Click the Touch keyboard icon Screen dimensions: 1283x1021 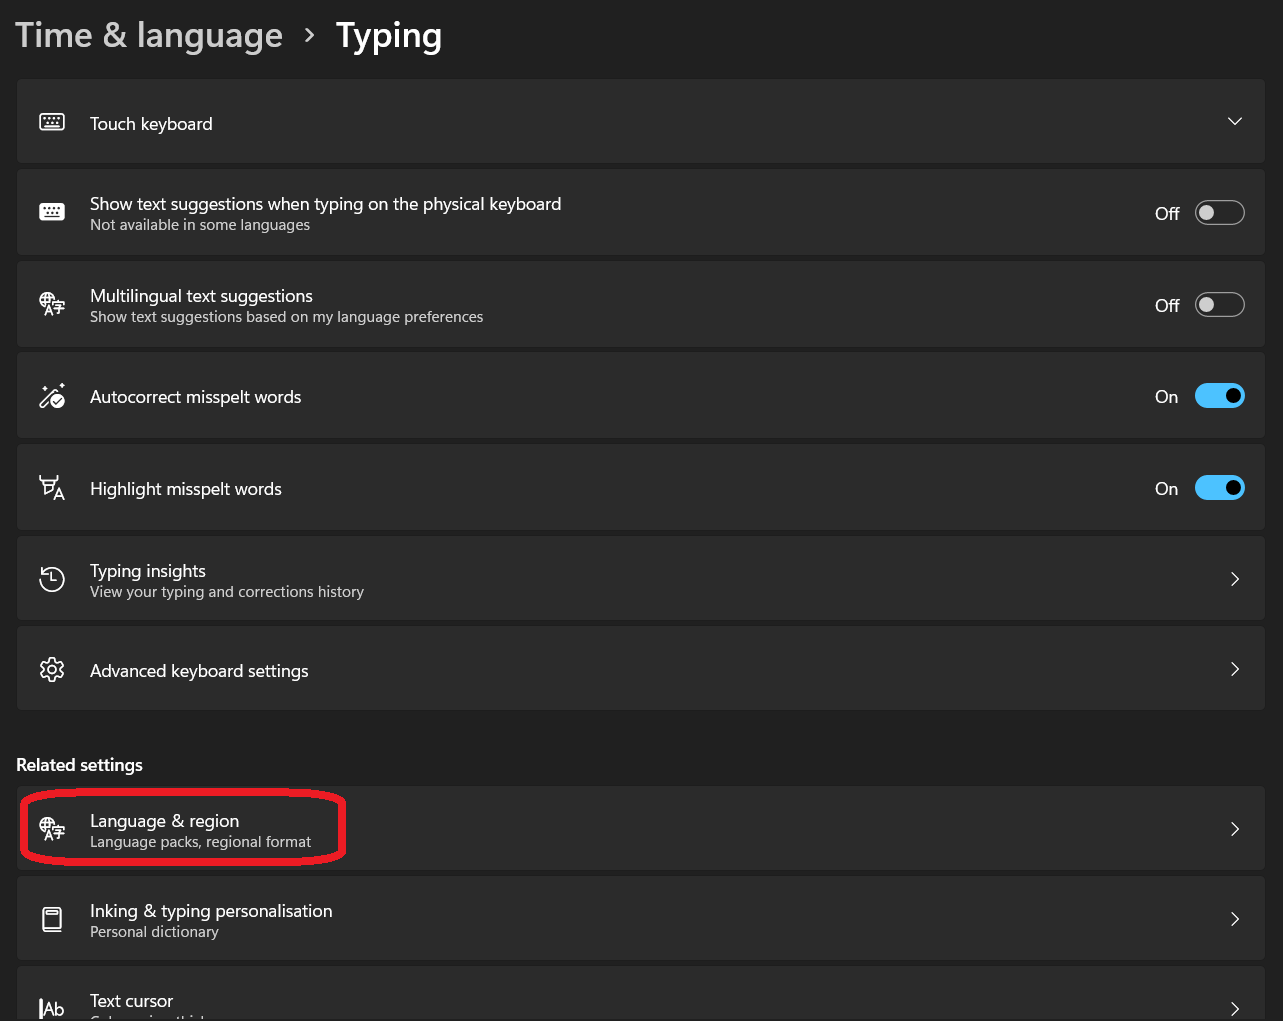(52, 121)
